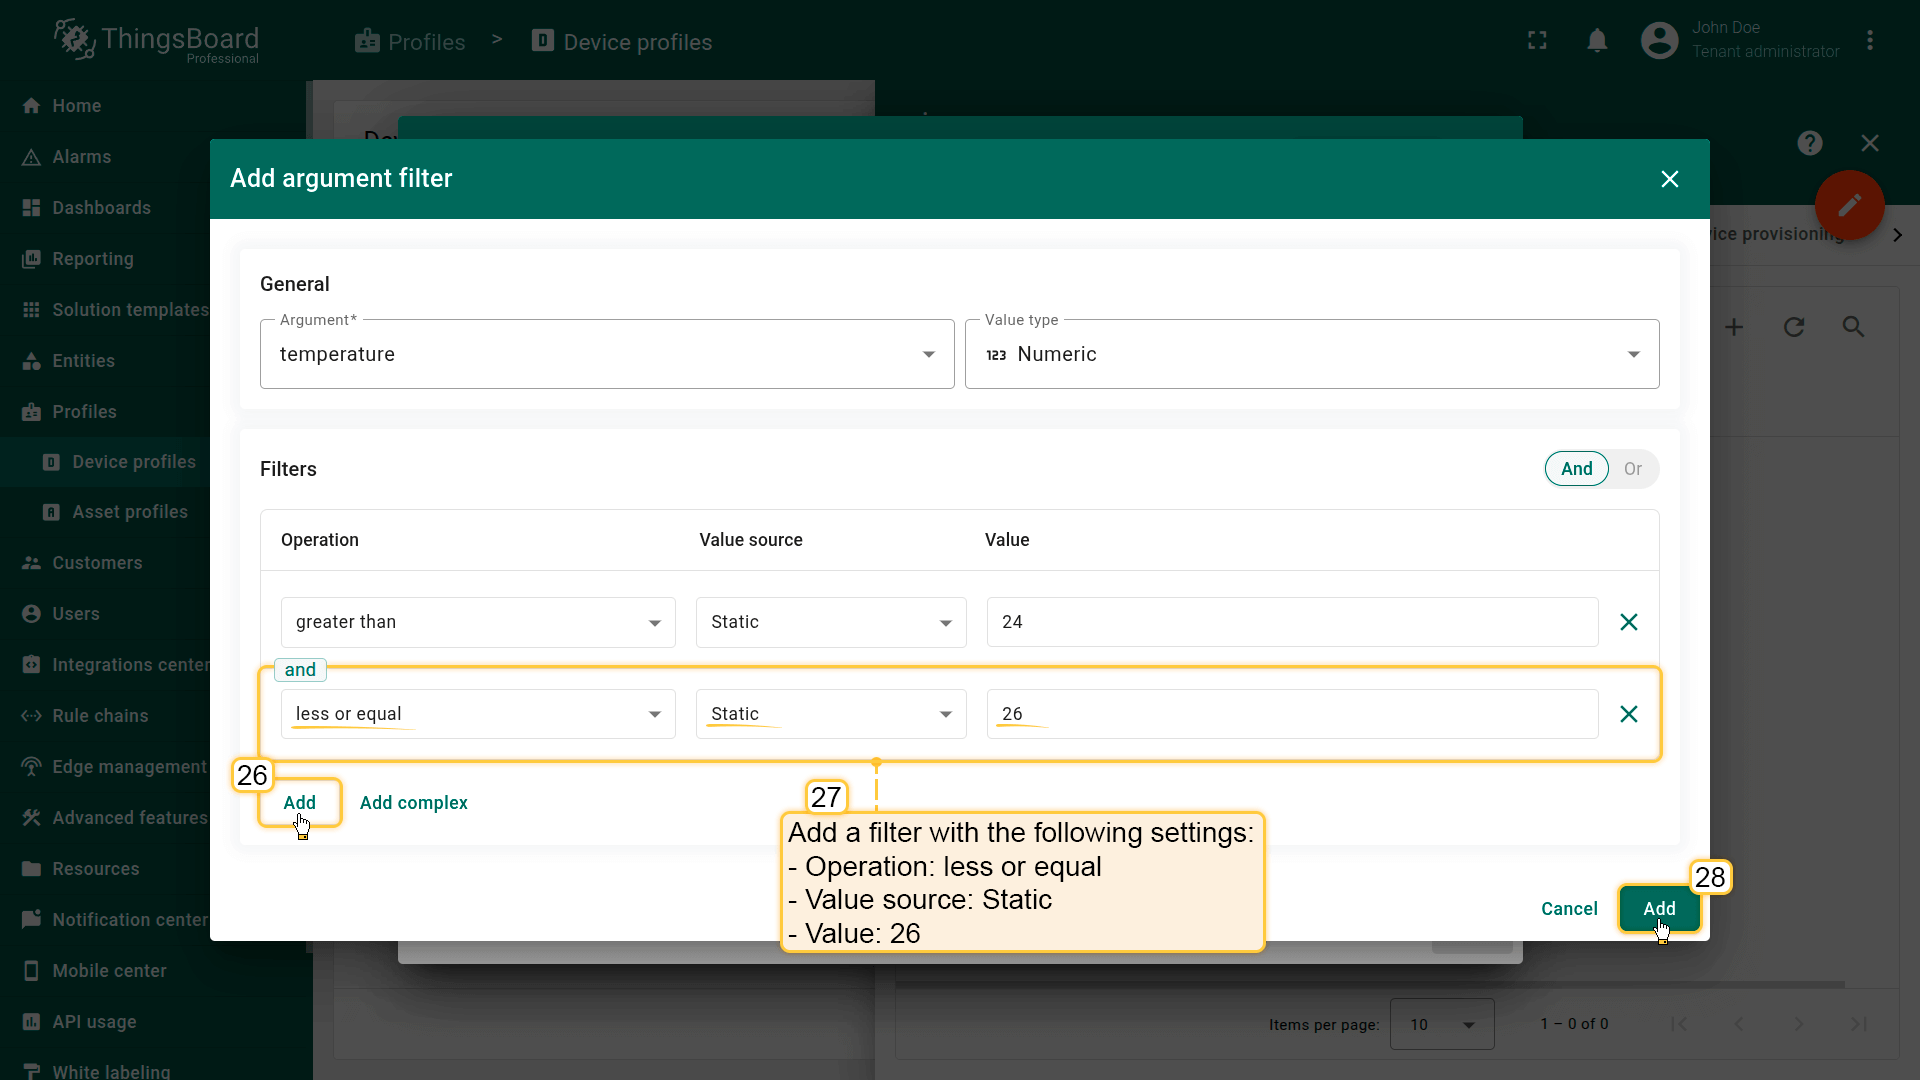Image resolution: width=1920 pixels, height=1080 pixels.
Task: Open notifications bell icon
Action: pyautogui.click(x=1597, y=41)
